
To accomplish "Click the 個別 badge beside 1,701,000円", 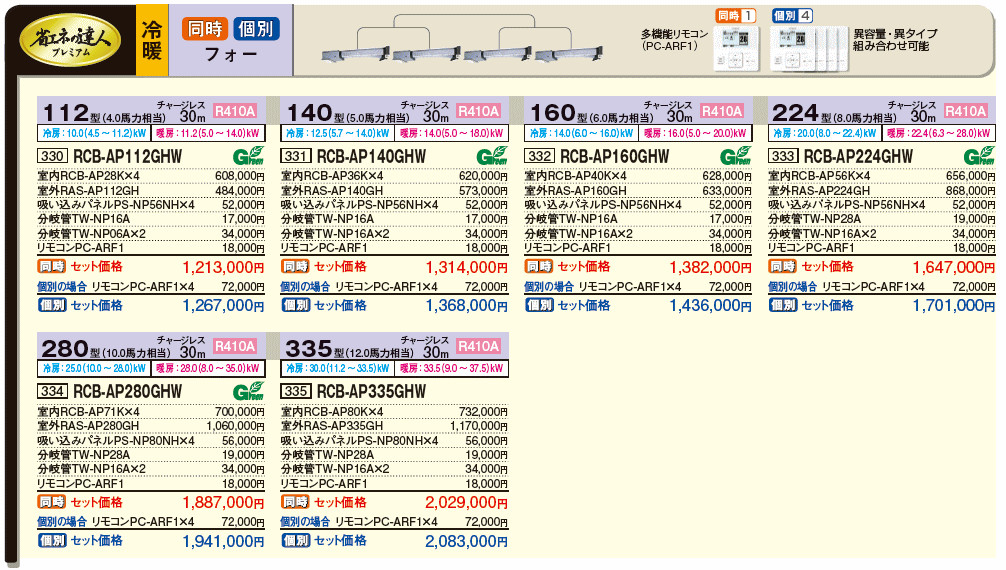I will pyautogui.click(x=783, y=306).
